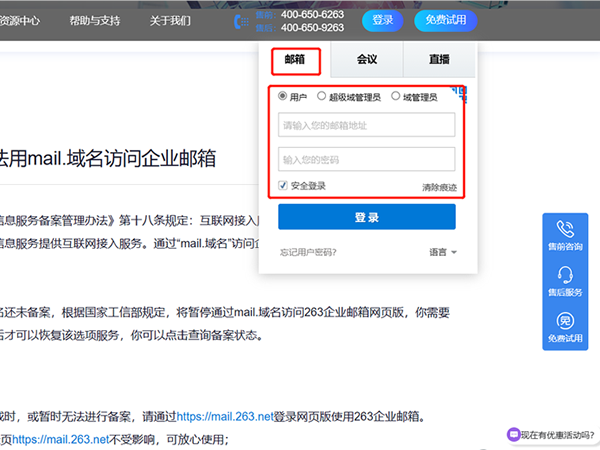Click the 免费试用 sidebar icon
This screenshot has height=450, width=600.
click(x=567, y=322)
